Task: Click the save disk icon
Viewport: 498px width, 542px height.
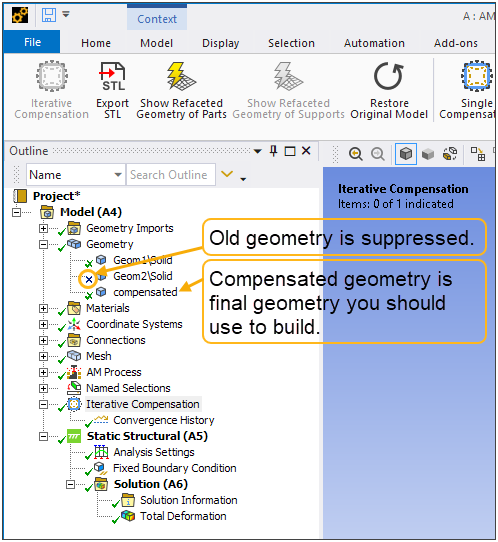Action: pos(49,15)
